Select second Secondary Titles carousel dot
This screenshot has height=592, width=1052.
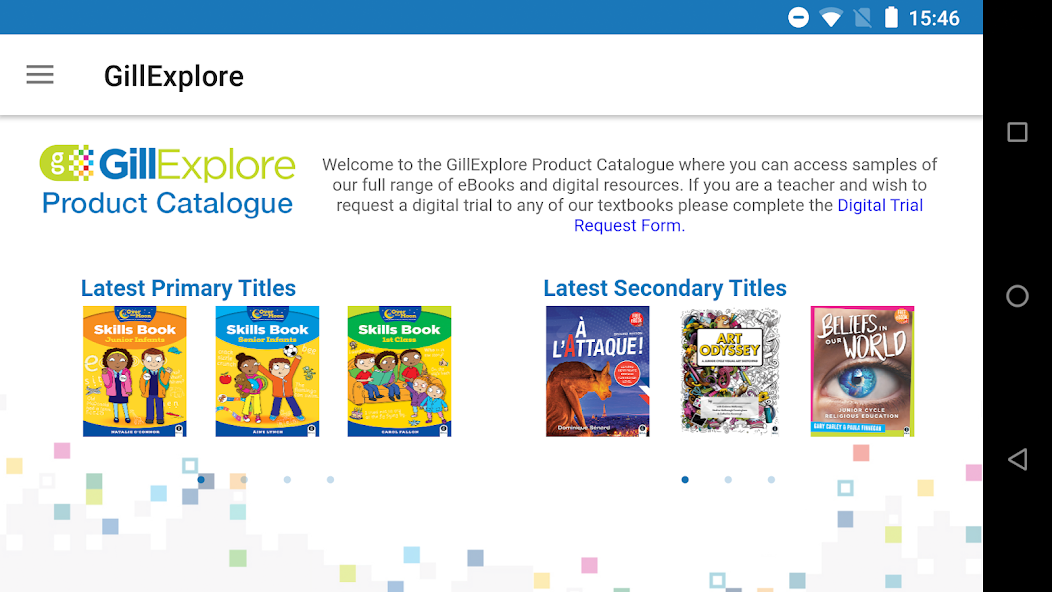click(728, 480)
